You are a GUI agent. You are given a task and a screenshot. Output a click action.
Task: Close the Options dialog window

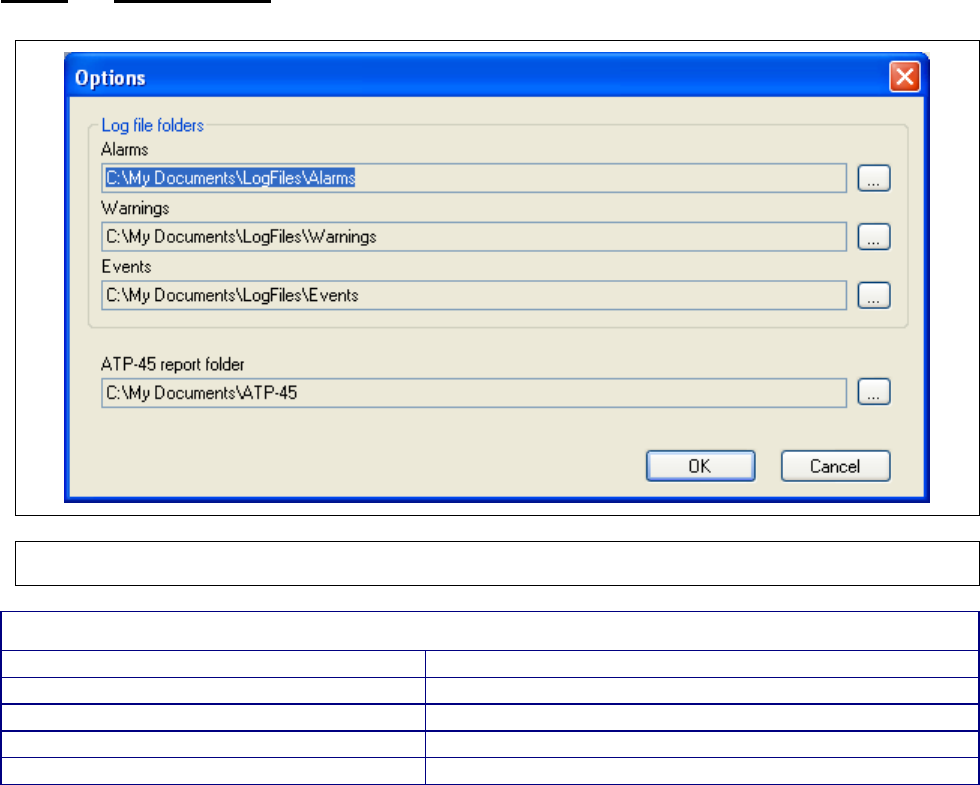[x=904, y=77]
